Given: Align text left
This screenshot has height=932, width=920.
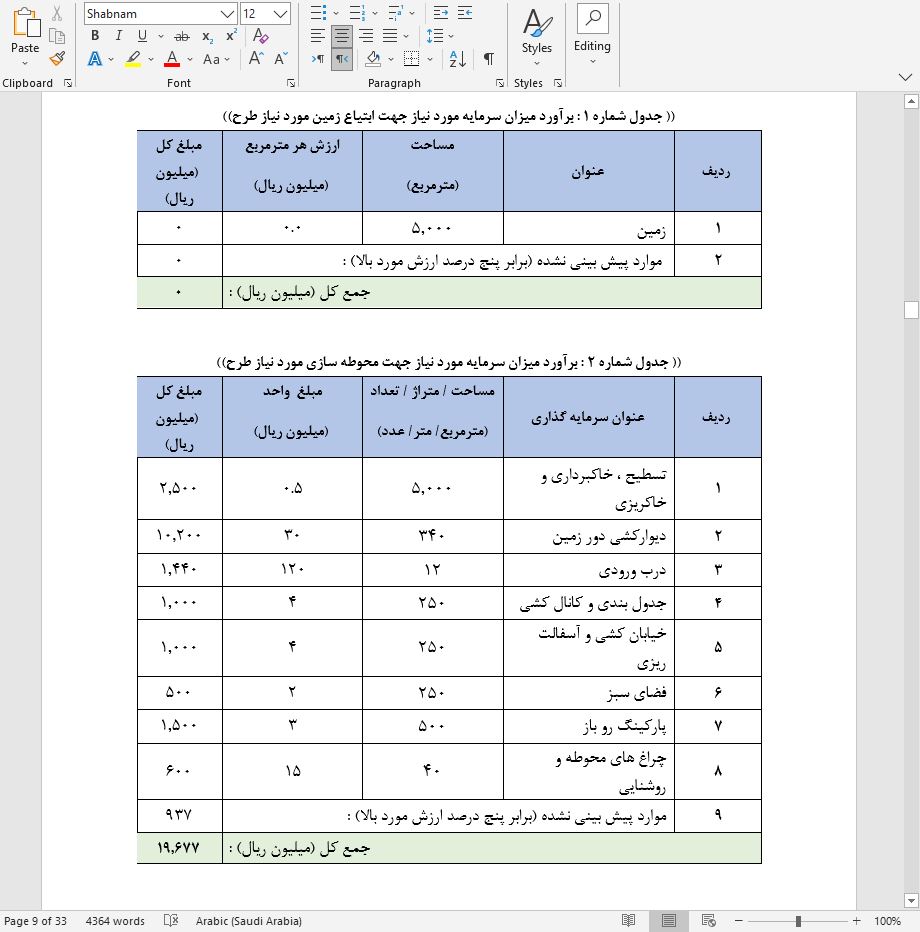Looking at the screenshot, I should [318, 36].
